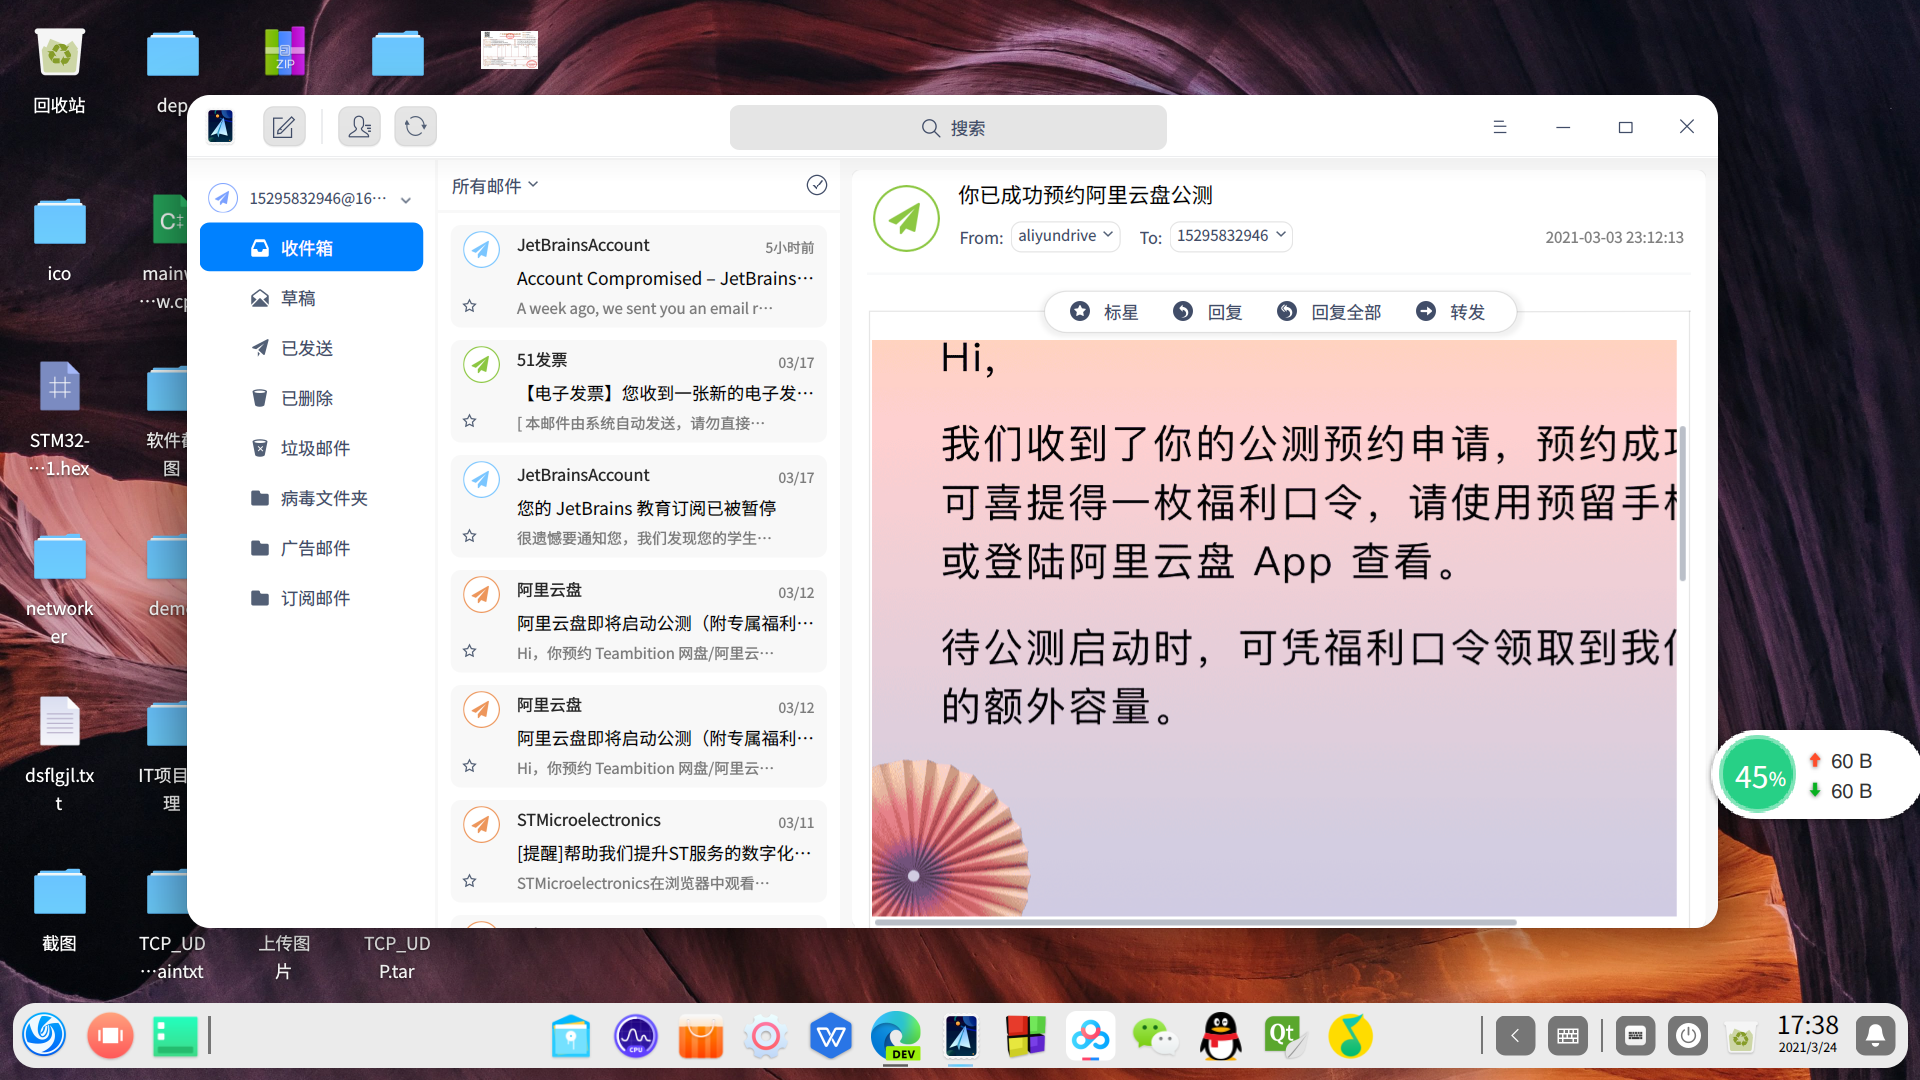The height and width of the screenshot is (1080, 1920).
Task: Toggle star on JetBrainsAccount Account Compromised email
Action: tap(470, 306)
